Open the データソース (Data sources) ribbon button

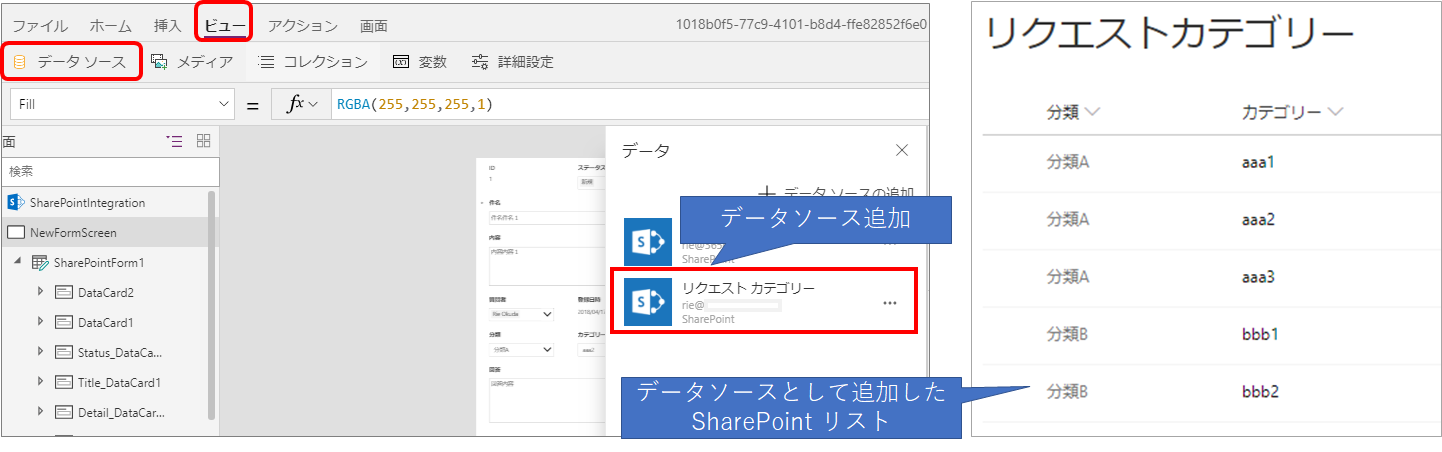click(x=72, y=62)
